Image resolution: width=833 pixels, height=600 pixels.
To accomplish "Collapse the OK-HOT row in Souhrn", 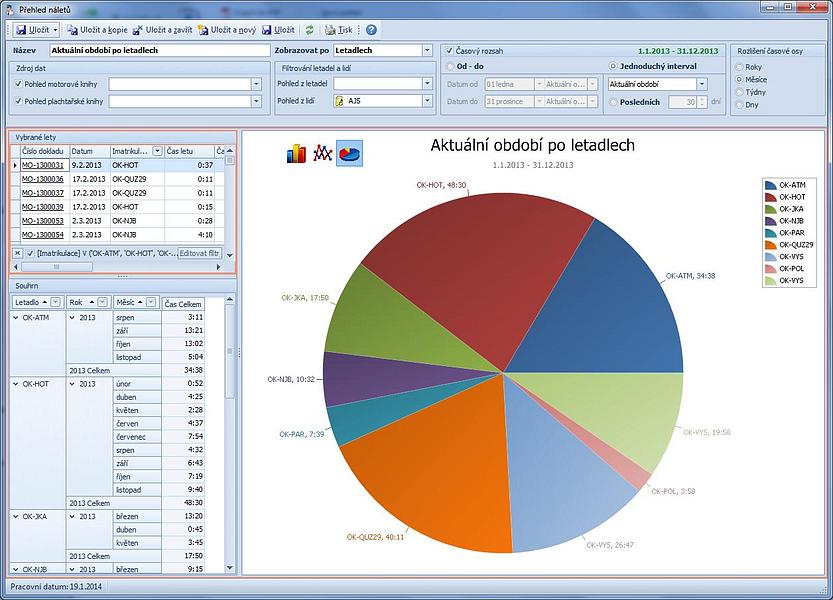I will 15,383.
